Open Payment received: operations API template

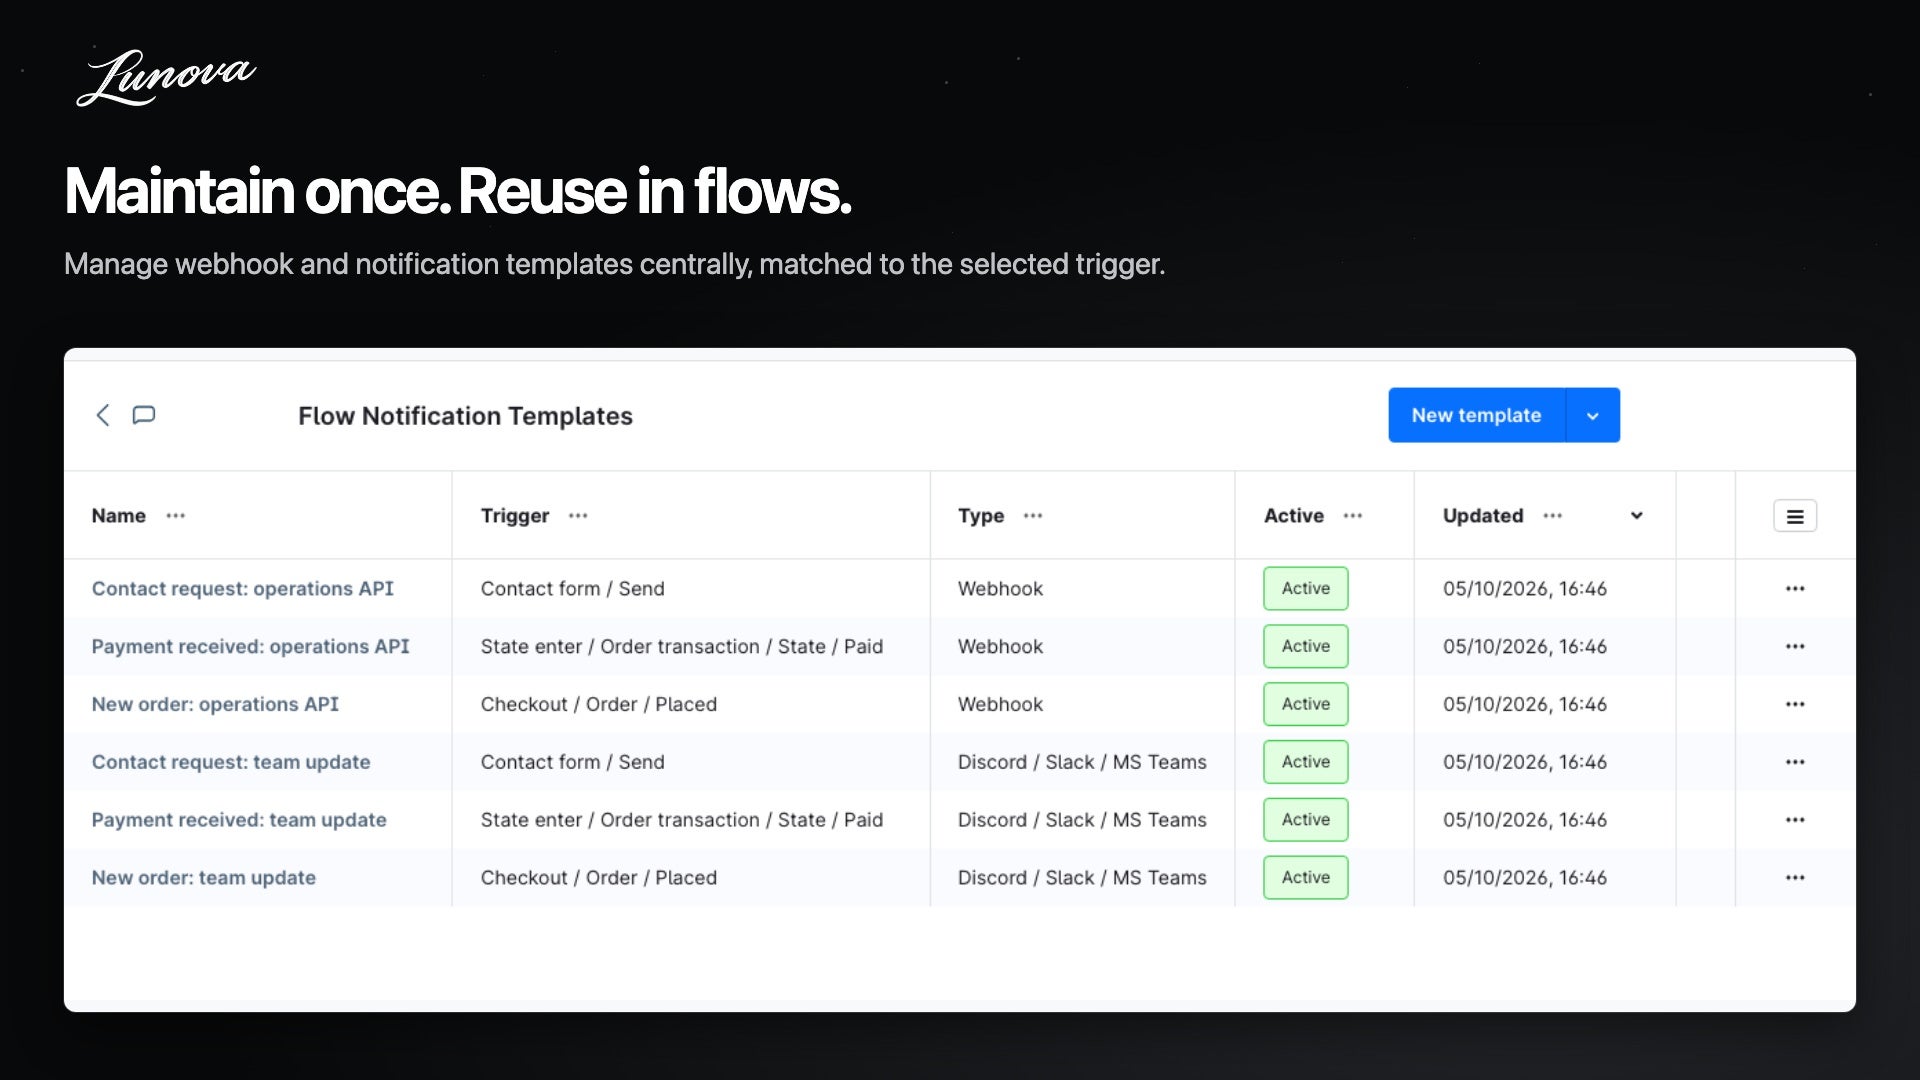(x=250, y=647)
